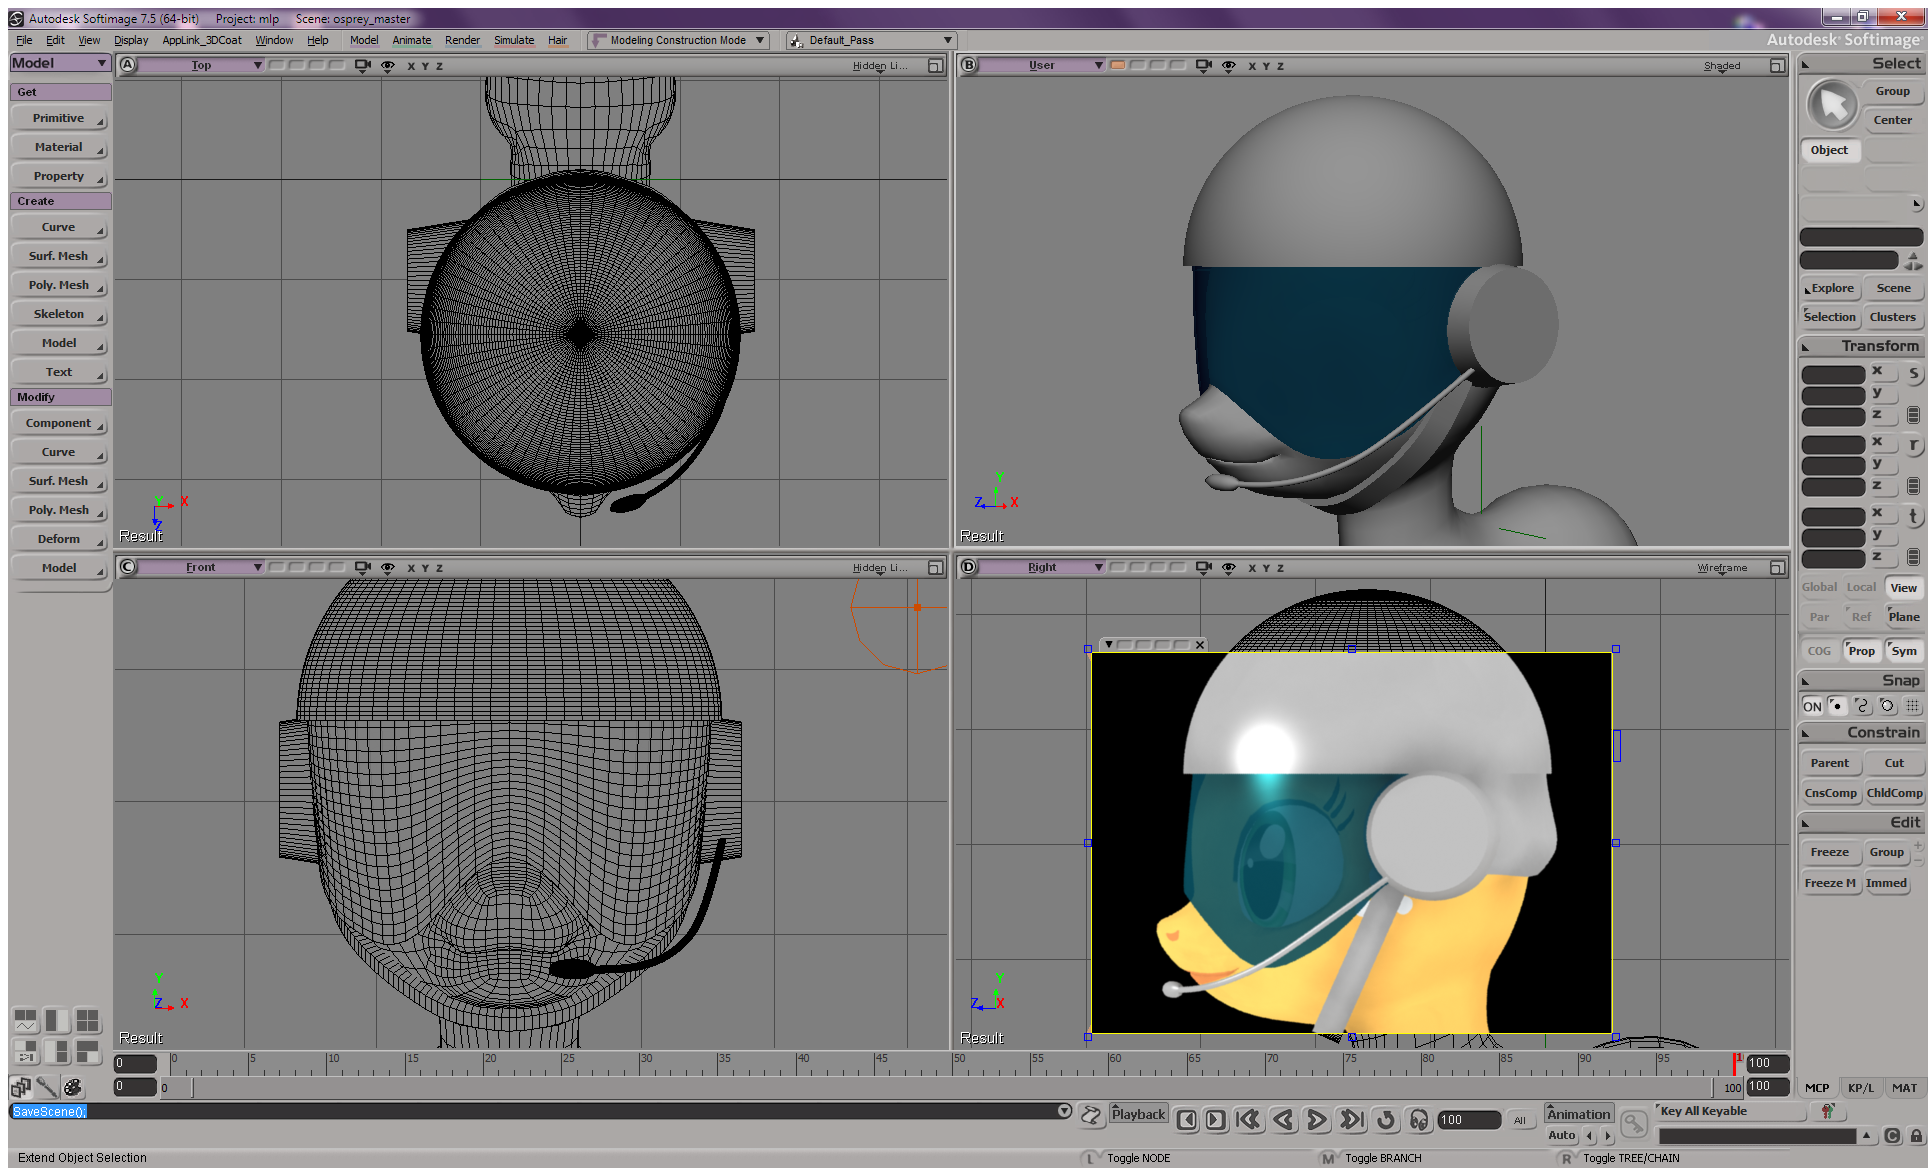Viewport: 1928px width, 1168px height.
Task: Click the Primitive button
Action: pyautogui.click(x=59, y=118)
